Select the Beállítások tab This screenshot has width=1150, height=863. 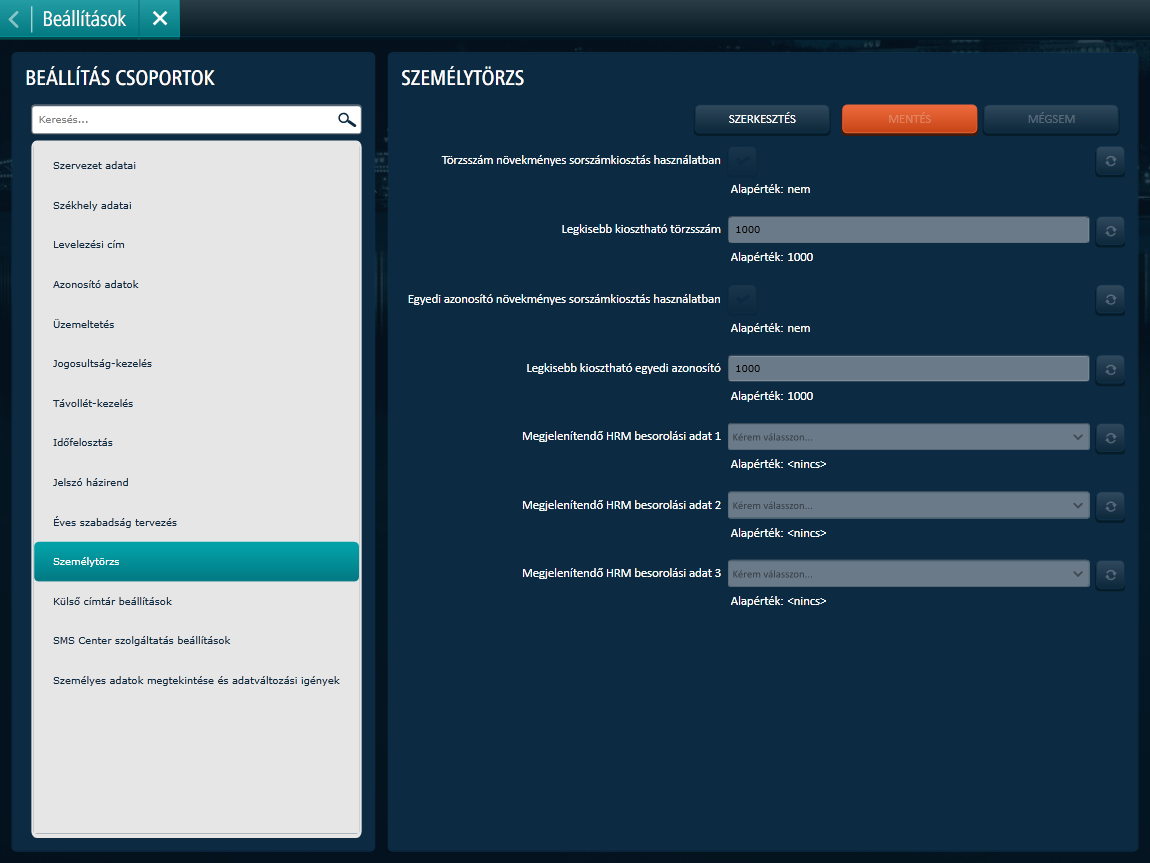click(84, 19)
